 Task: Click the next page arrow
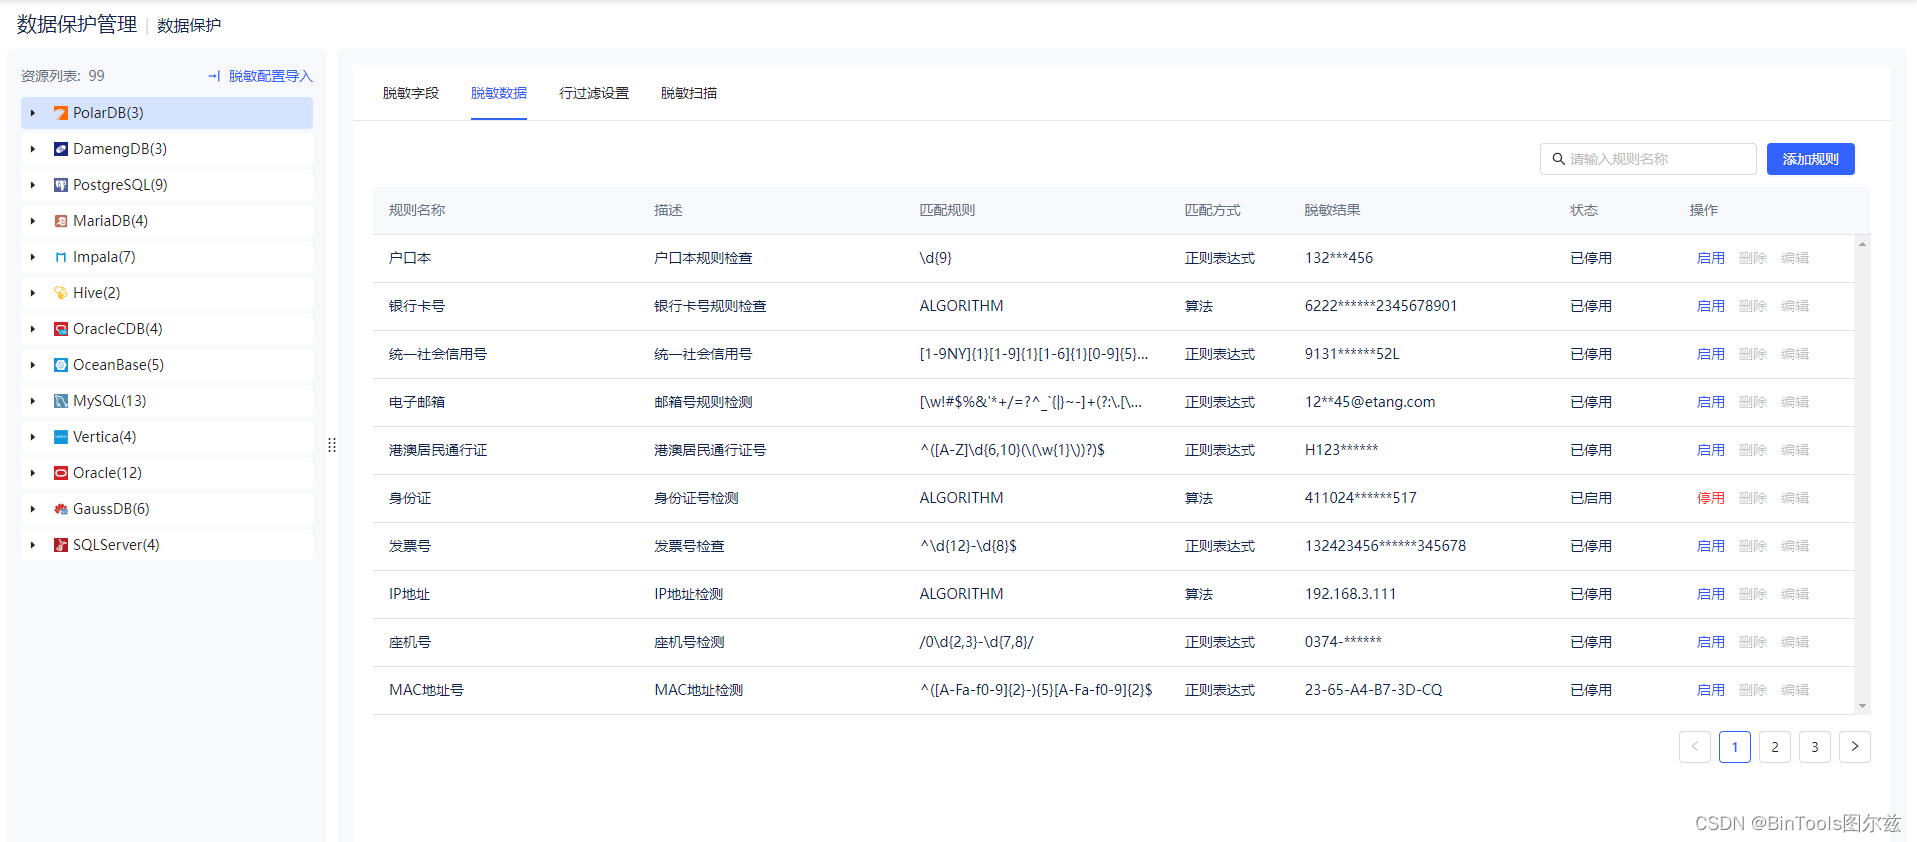[x=1855, y=747]
